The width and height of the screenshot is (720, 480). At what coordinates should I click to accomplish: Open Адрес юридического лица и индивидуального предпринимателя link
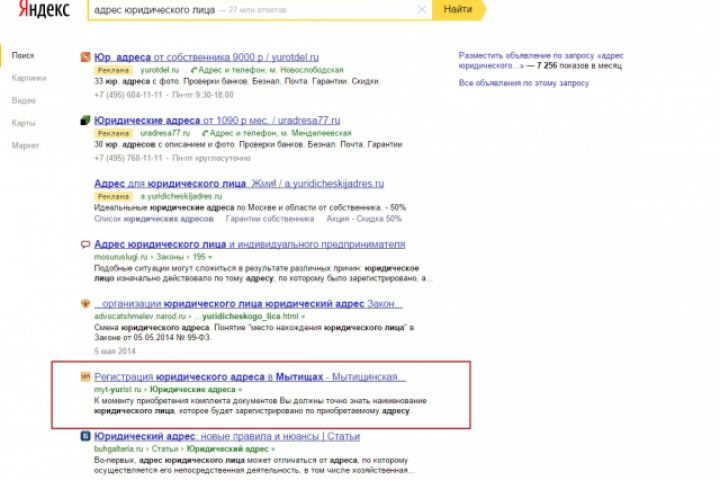click(x=249, y=244)
